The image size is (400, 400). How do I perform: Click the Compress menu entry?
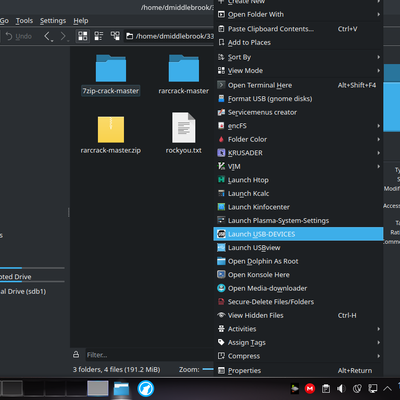point(298,356)
